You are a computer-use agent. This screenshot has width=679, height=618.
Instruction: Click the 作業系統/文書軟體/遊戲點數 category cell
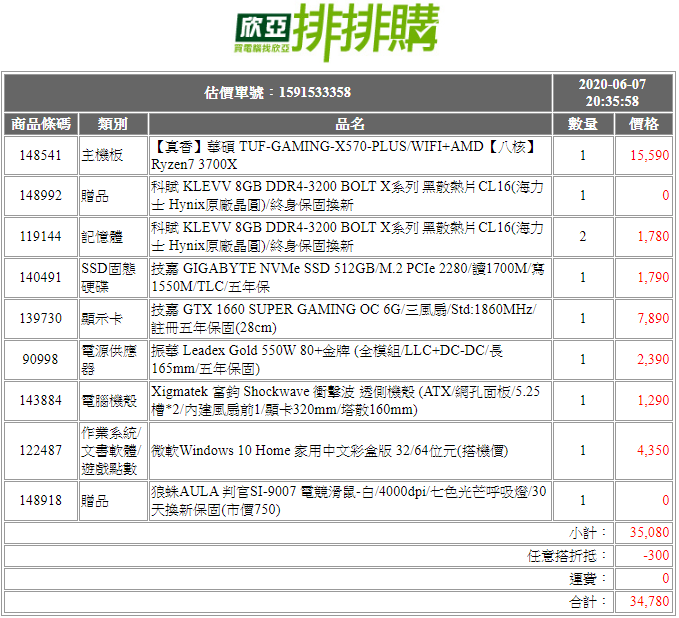[113, 451]
